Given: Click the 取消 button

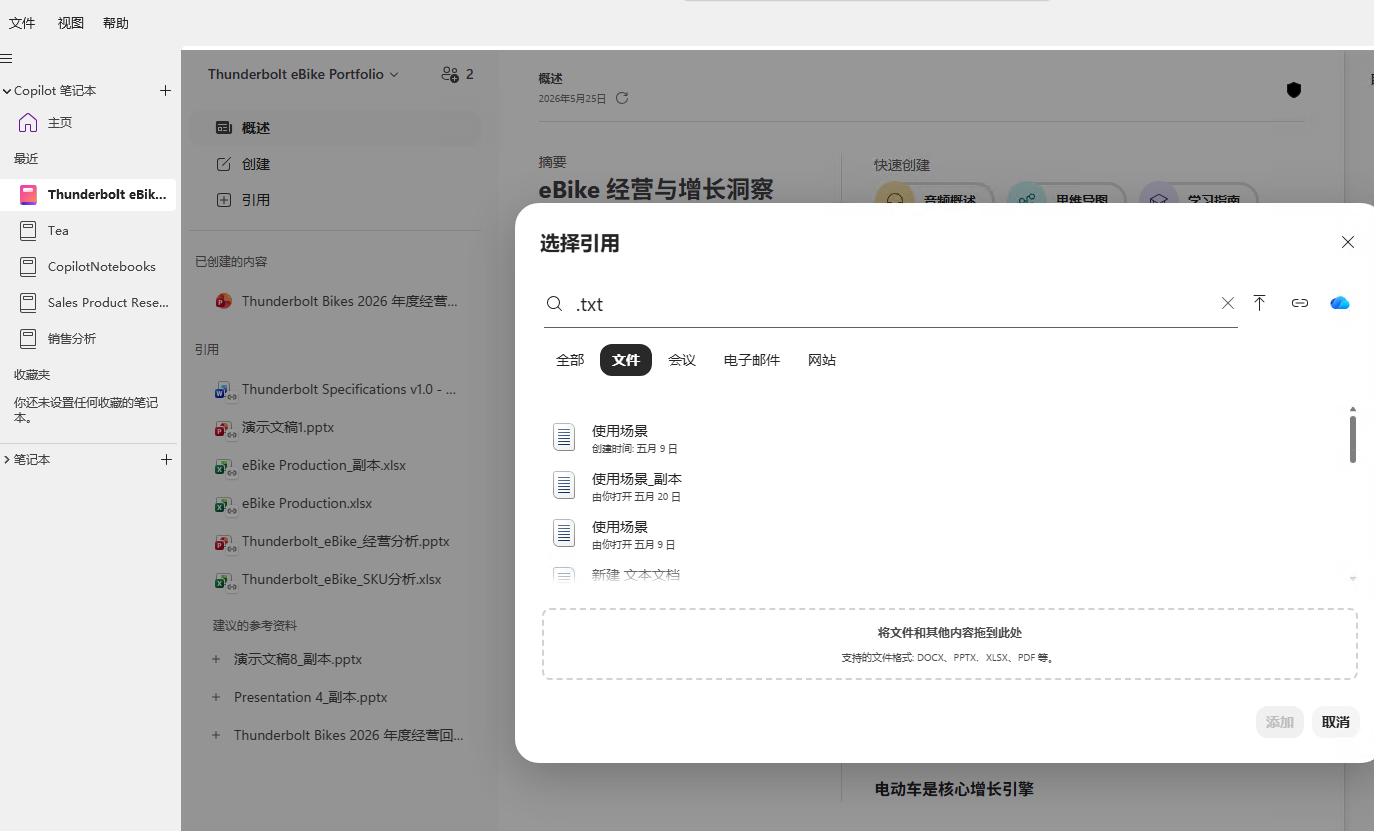Looking at the screenshot, I should coord(1336,722).
